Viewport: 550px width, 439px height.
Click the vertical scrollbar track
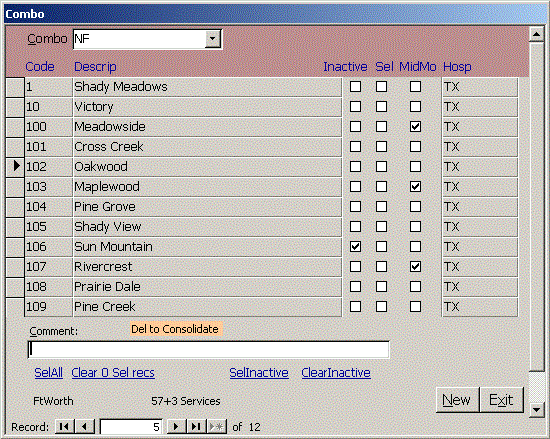pyautogui.click(x=536, y=207)
